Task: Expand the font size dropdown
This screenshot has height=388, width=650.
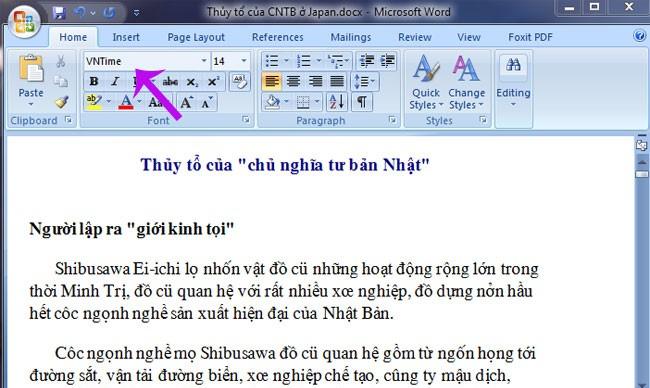Action: point(244,61)
